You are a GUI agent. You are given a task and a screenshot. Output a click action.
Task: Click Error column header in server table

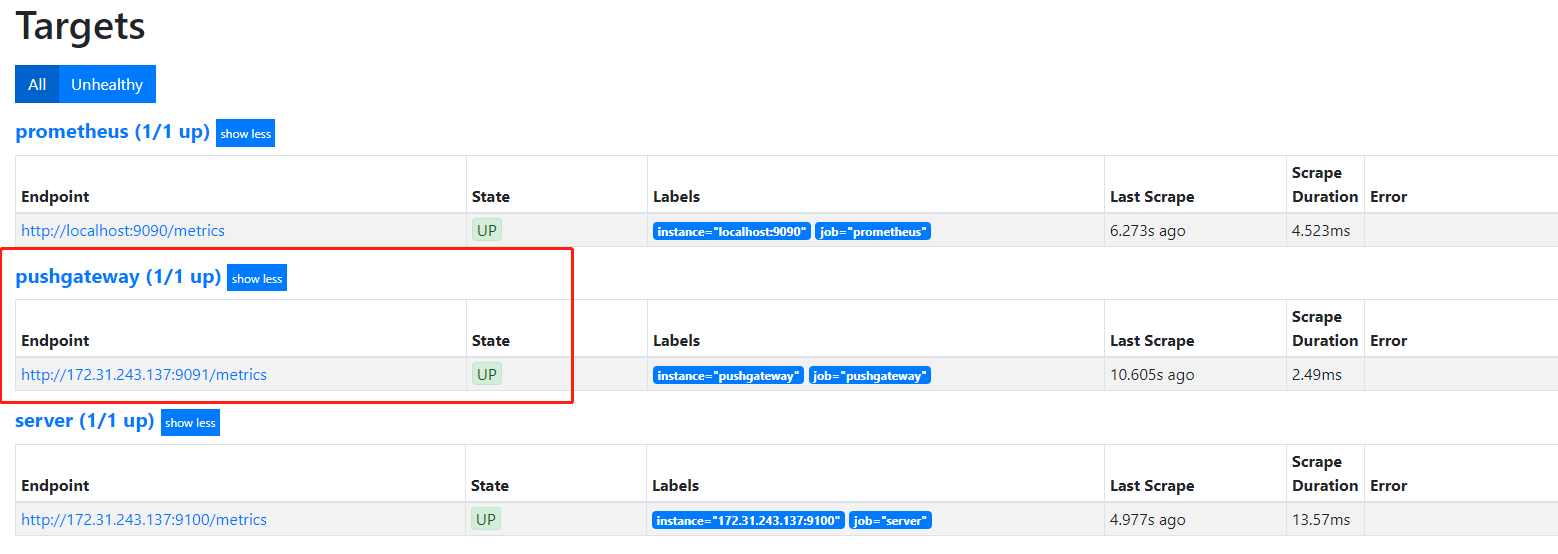[x=1389, y=486]
